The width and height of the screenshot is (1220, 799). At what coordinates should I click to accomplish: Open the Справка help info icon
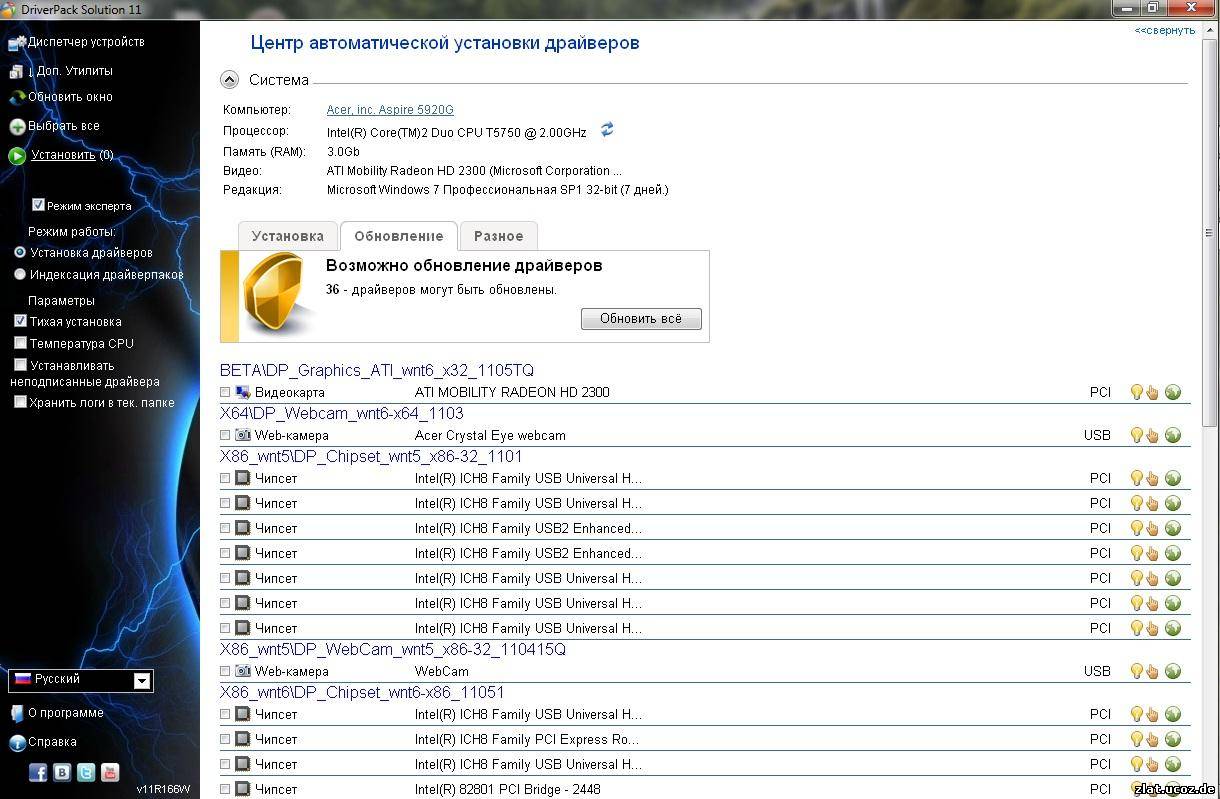tap(17, 743)
